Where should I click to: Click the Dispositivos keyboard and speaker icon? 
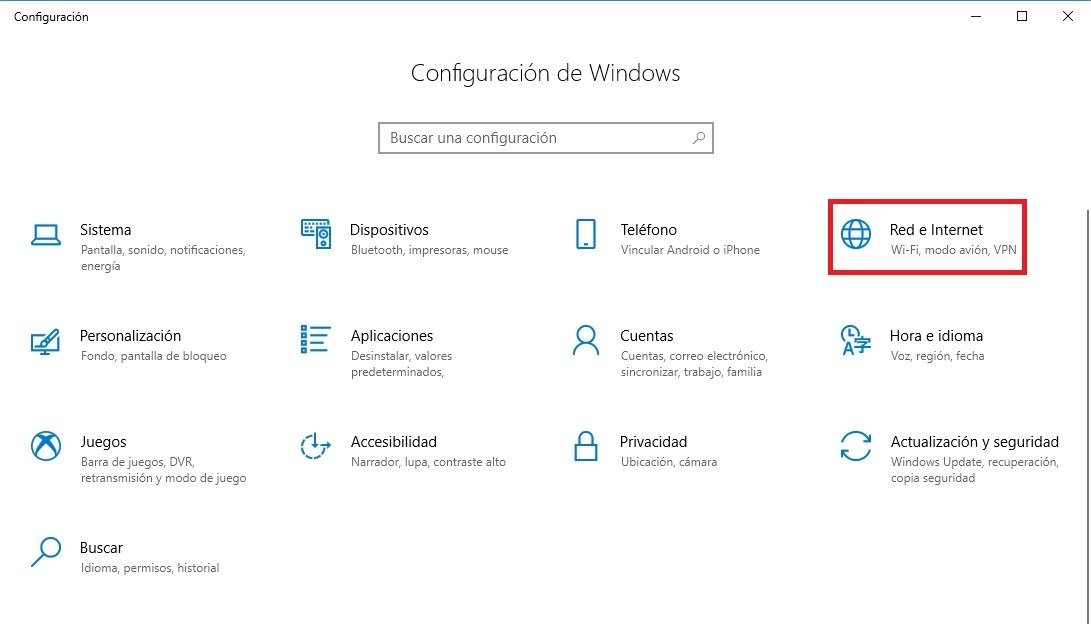click(x=315, y=234)
